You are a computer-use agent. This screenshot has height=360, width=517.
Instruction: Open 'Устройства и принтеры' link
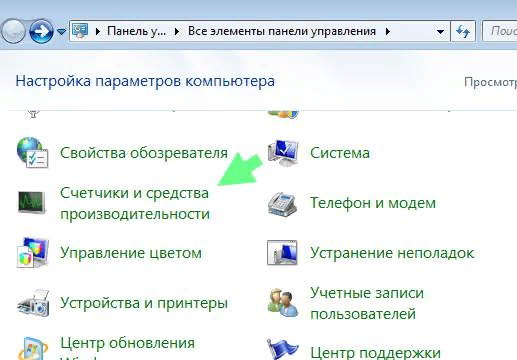click(144, 303)
